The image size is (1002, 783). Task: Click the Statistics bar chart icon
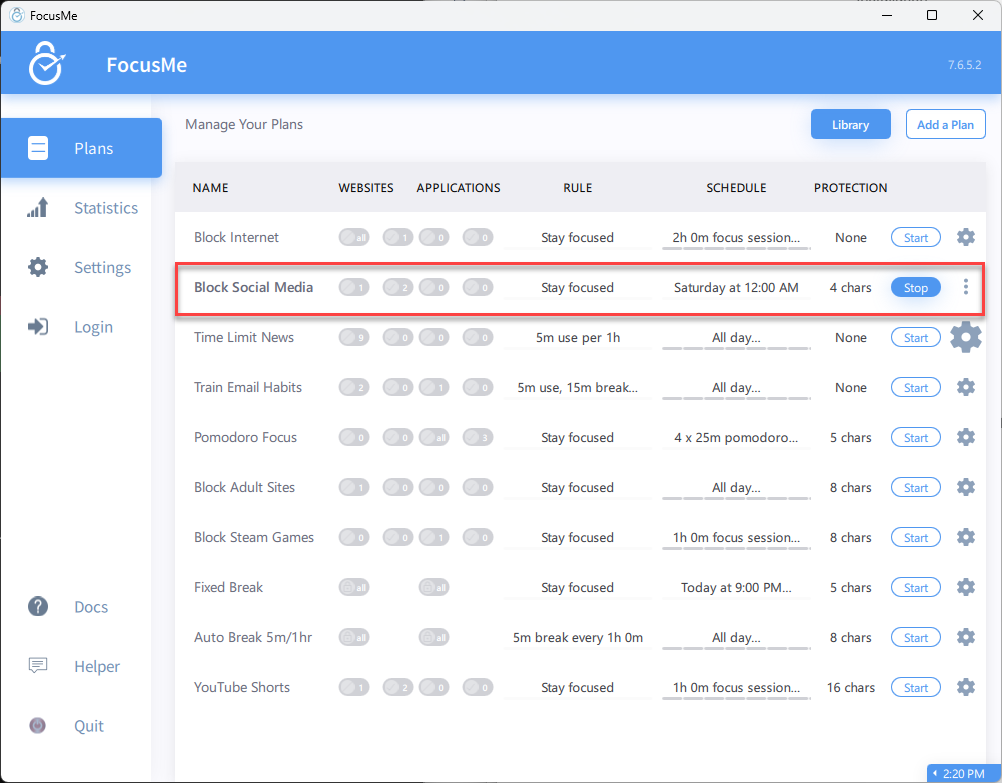point(38,208)
